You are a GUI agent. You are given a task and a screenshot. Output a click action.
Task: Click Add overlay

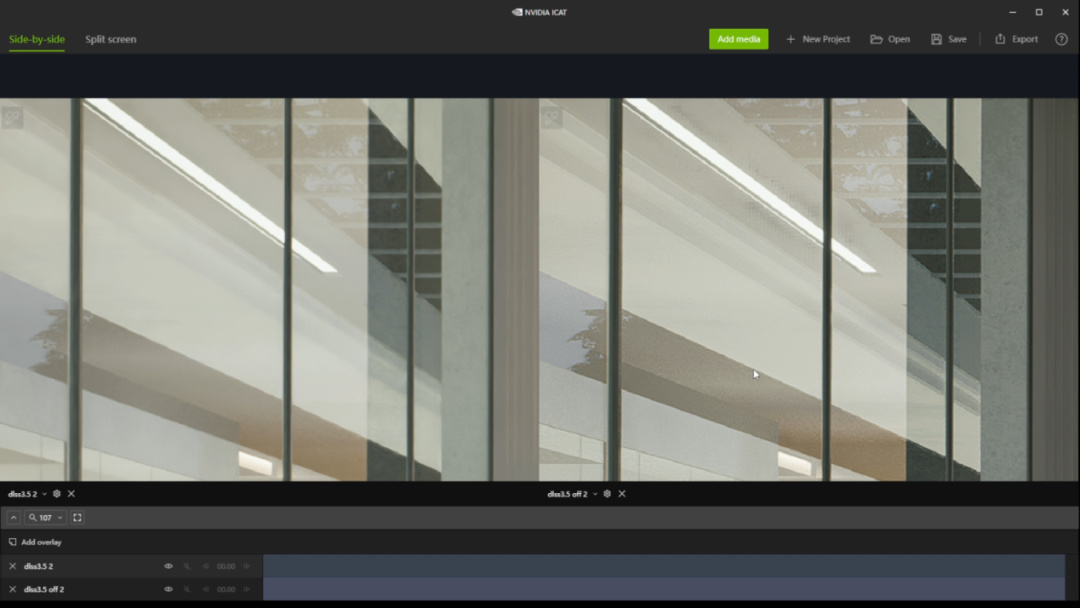[x=35, y=542]
